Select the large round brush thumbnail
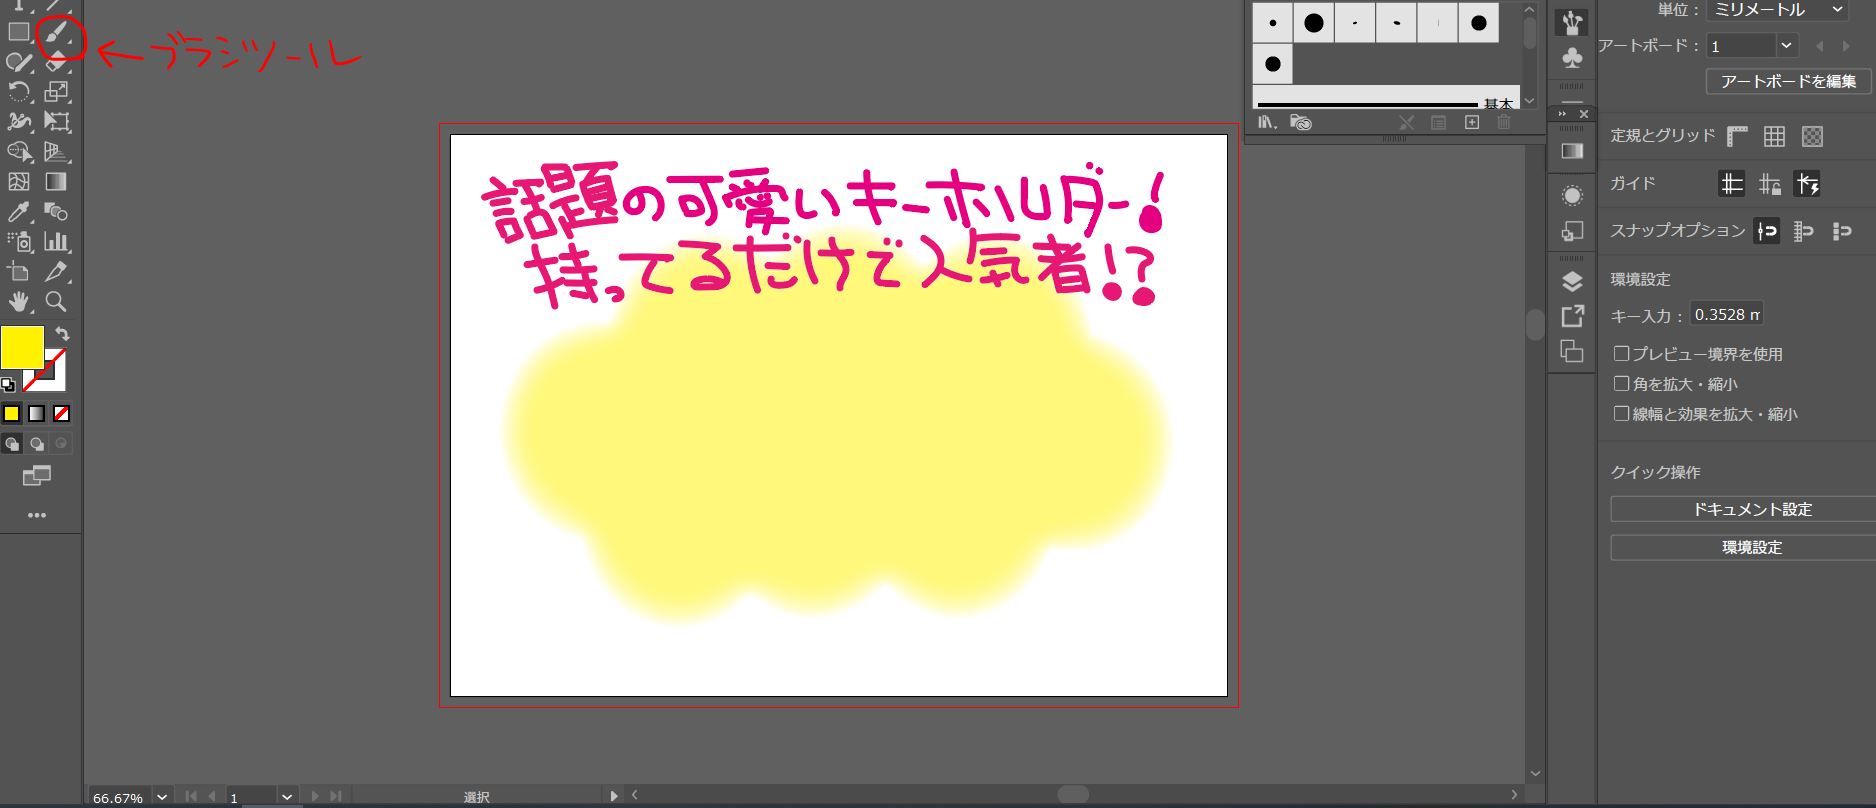Image resolution: width=1876 pixels, height=808 pixels. point(1314,23)
